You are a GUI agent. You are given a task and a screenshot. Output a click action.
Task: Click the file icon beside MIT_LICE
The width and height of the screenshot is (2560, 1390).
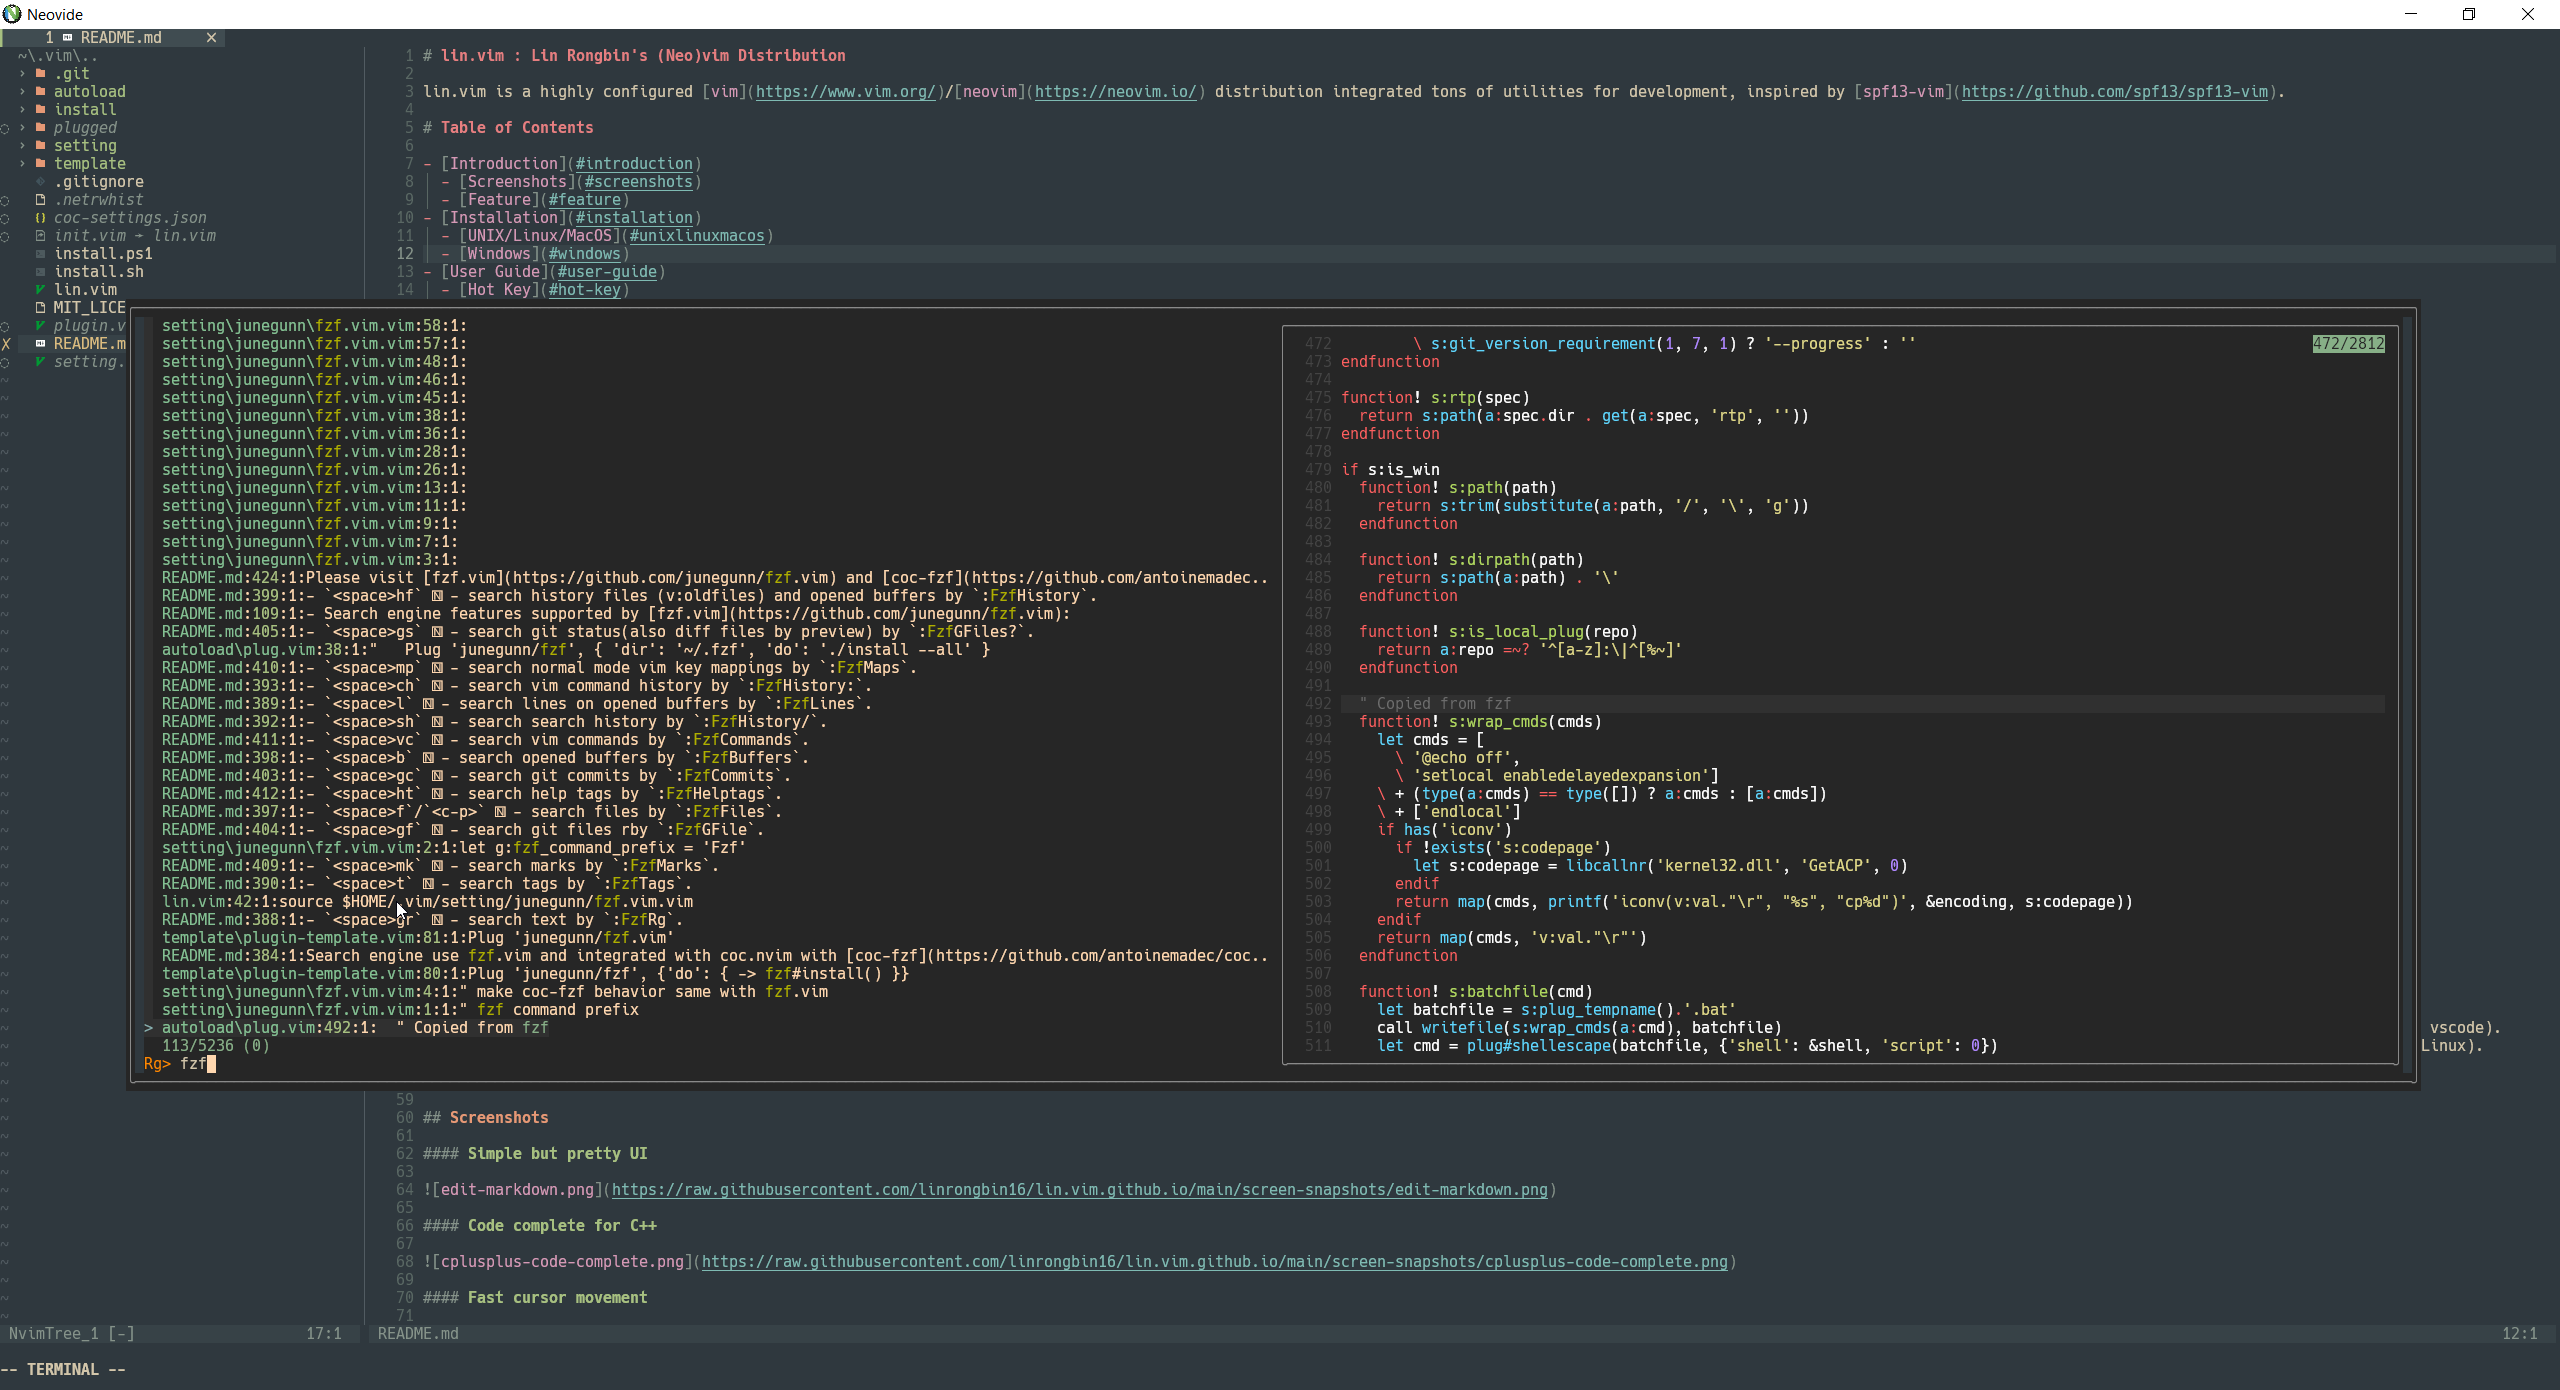(x=40, y=308)
